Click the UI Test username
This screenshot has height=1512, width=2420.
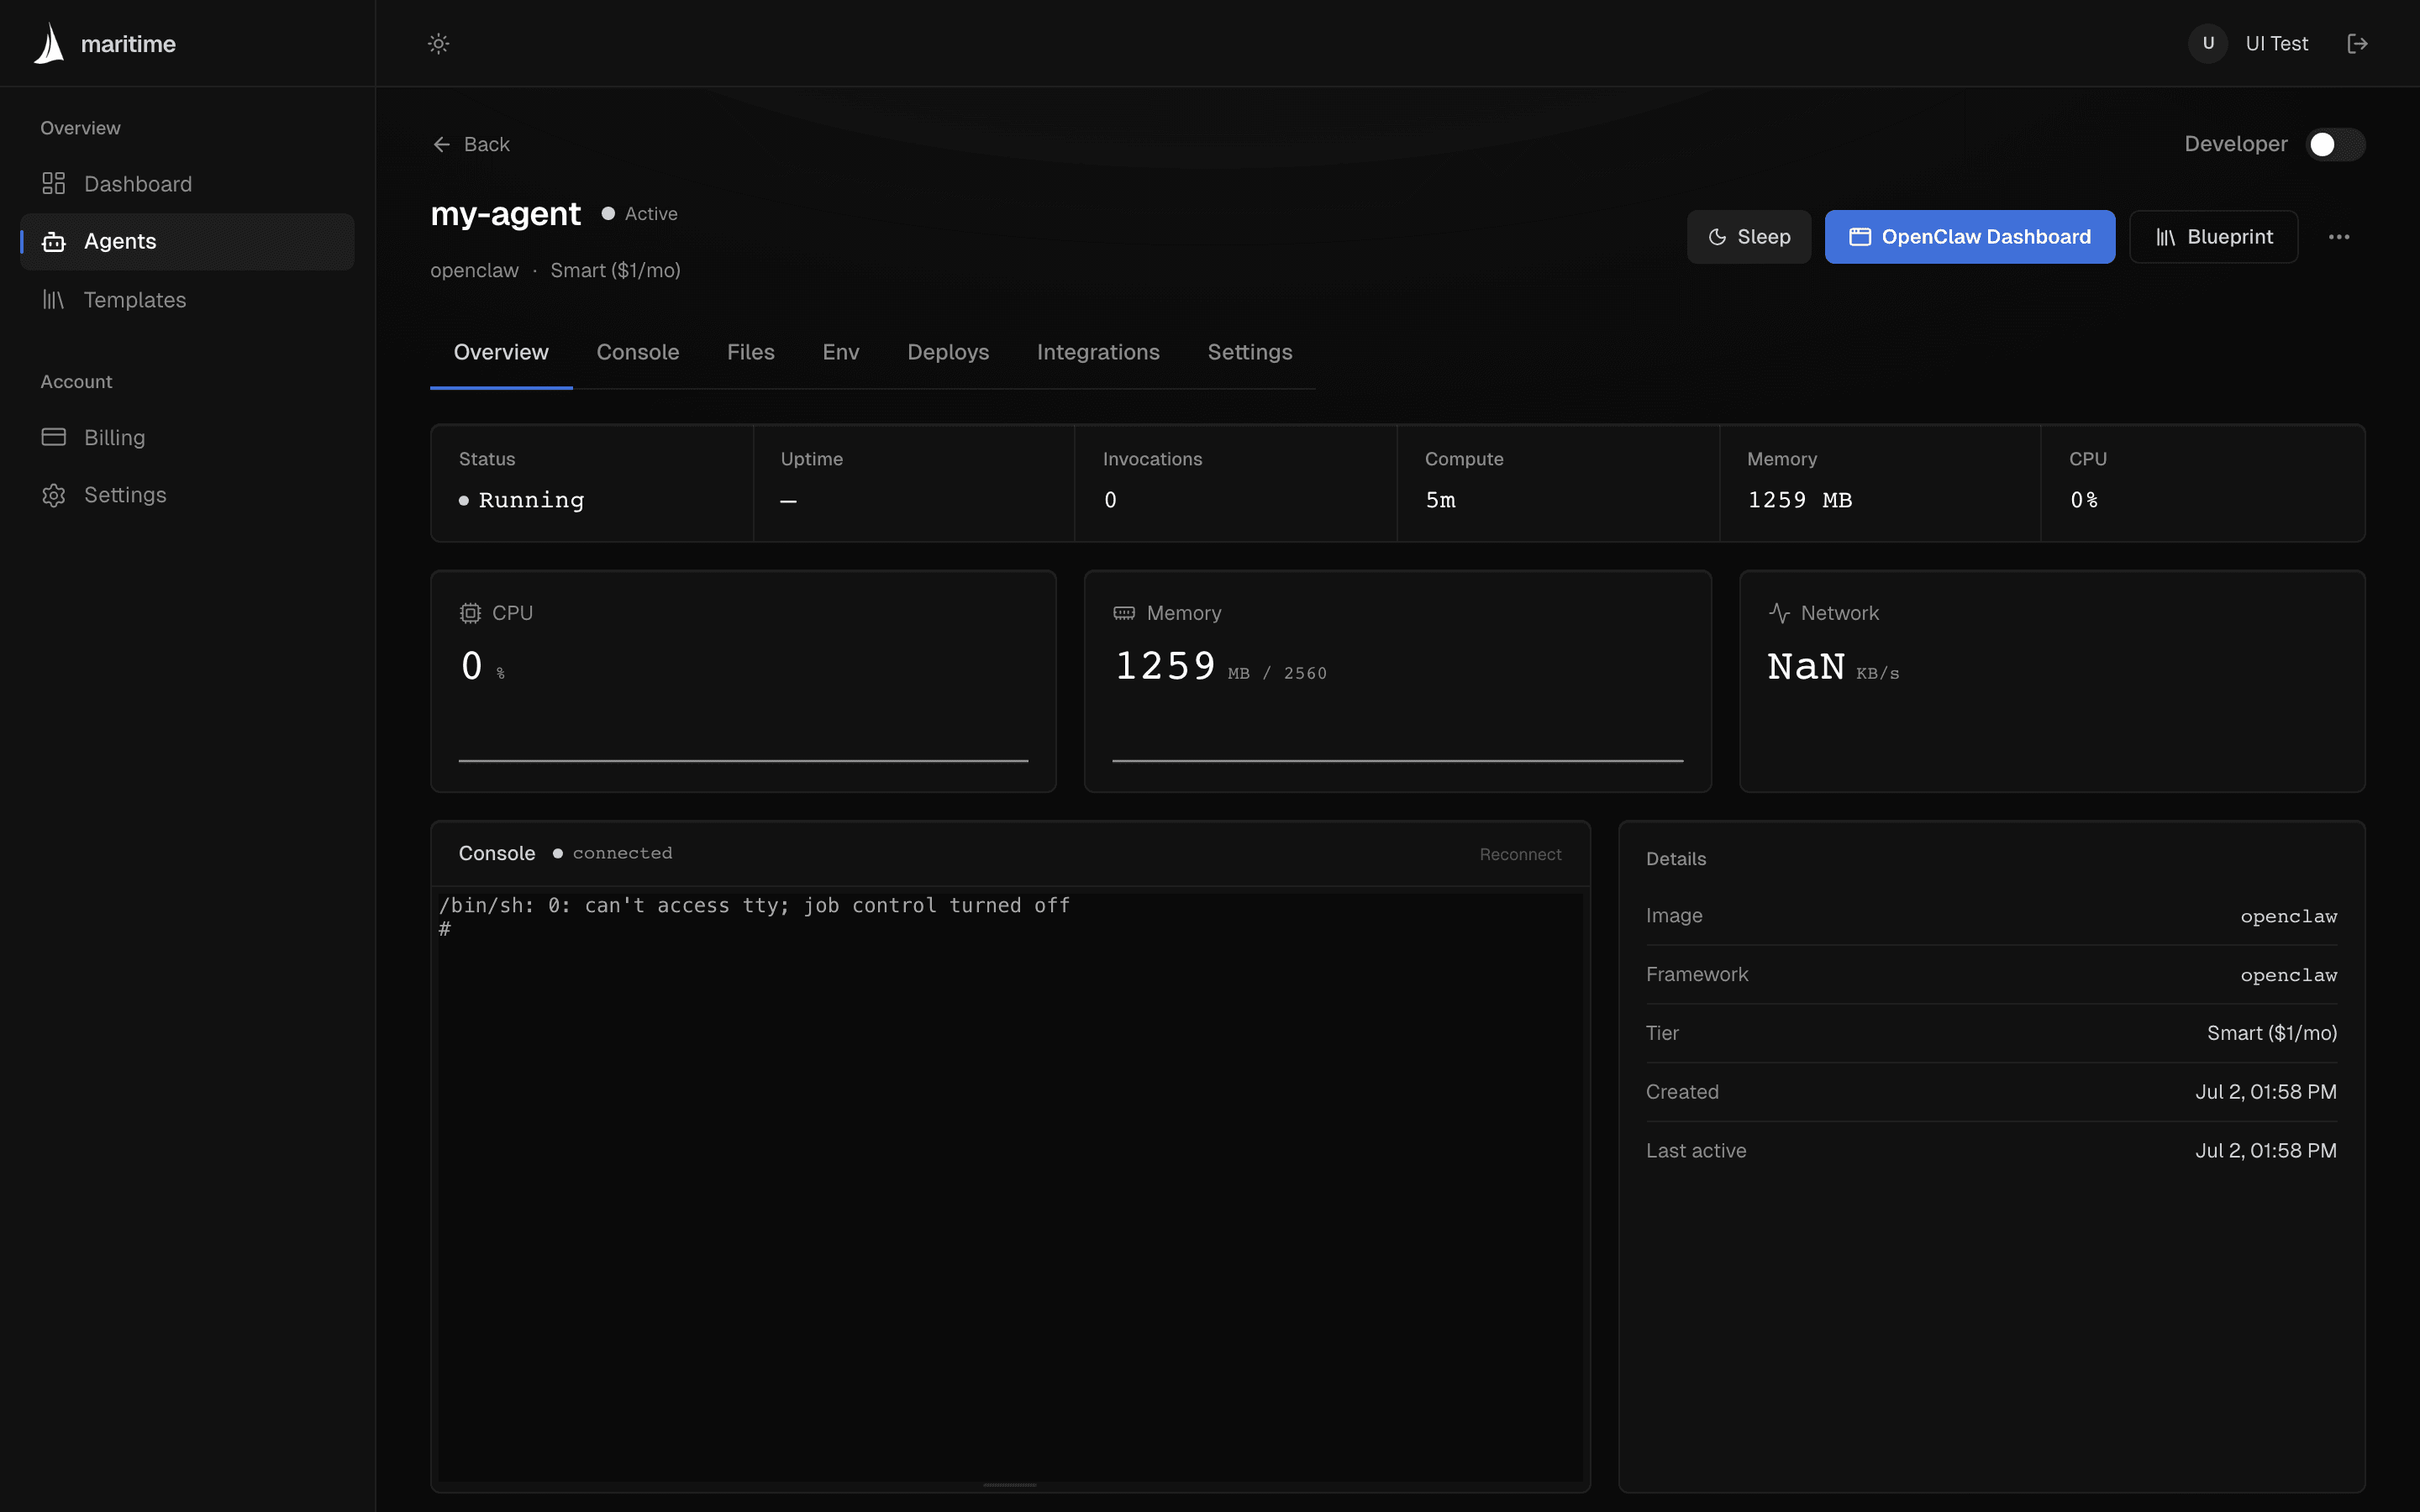[x=2277, y=43]
